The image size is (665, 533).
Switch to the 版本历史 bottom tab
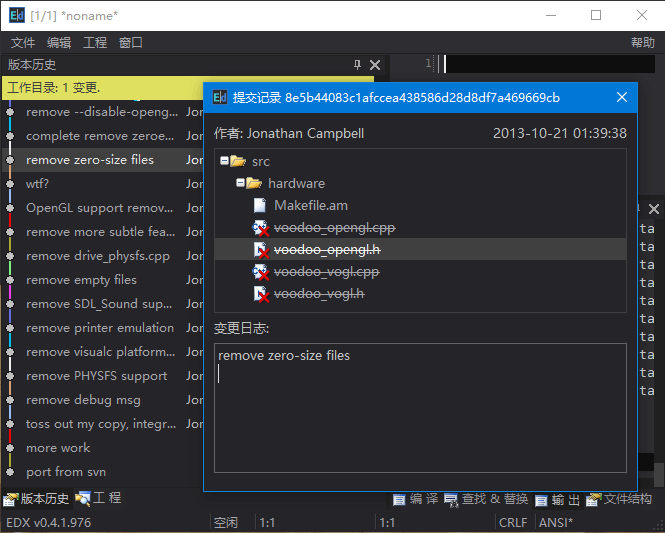click(x=36, y=499)
